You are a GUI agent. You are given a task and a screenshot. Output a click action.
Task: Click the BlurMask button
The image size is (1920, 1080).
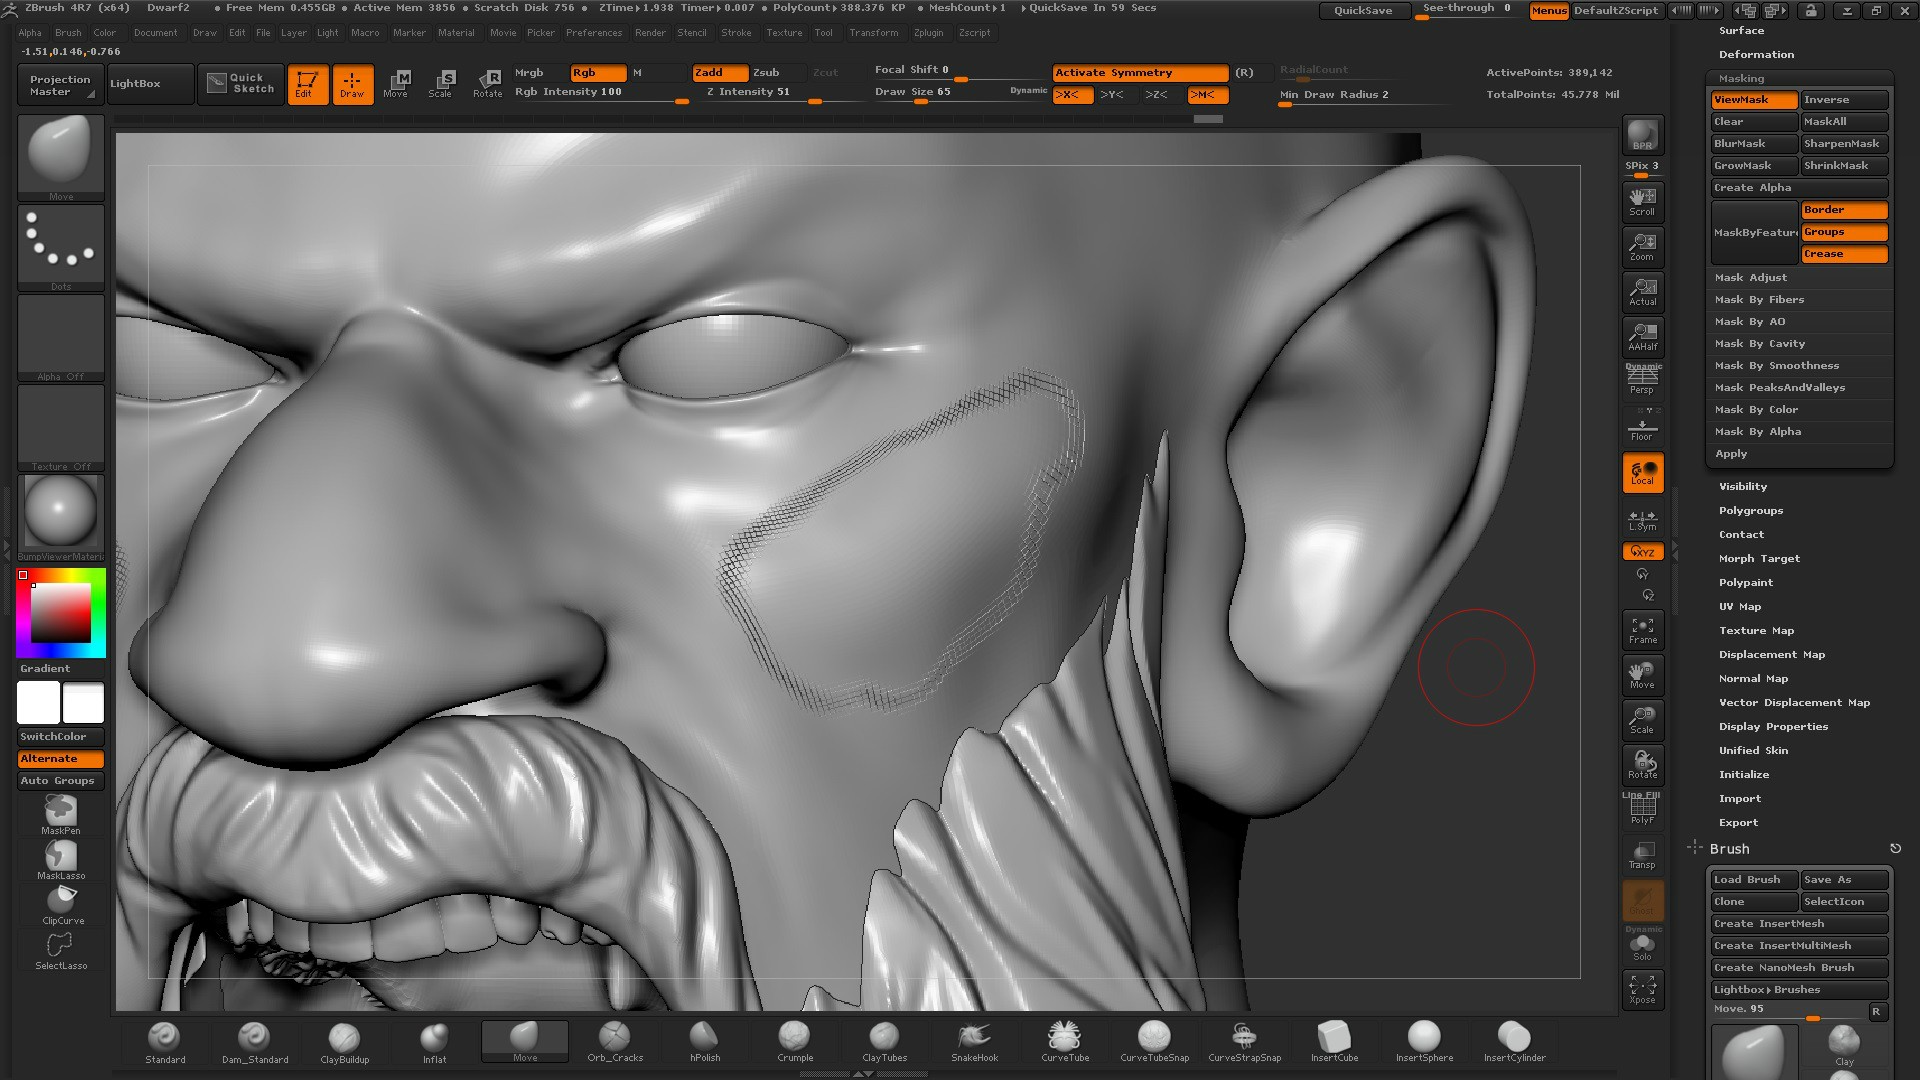coord(1753,144)
